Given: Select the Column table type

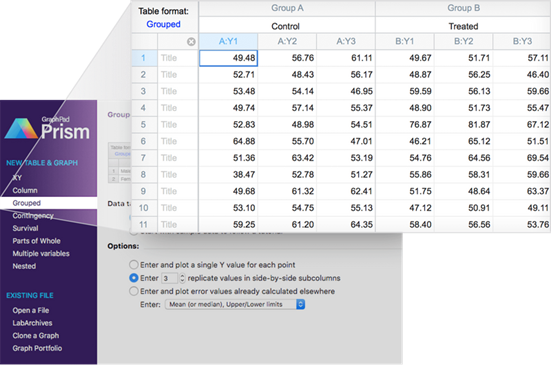Looking at the screenshot, I should [25, 190].
